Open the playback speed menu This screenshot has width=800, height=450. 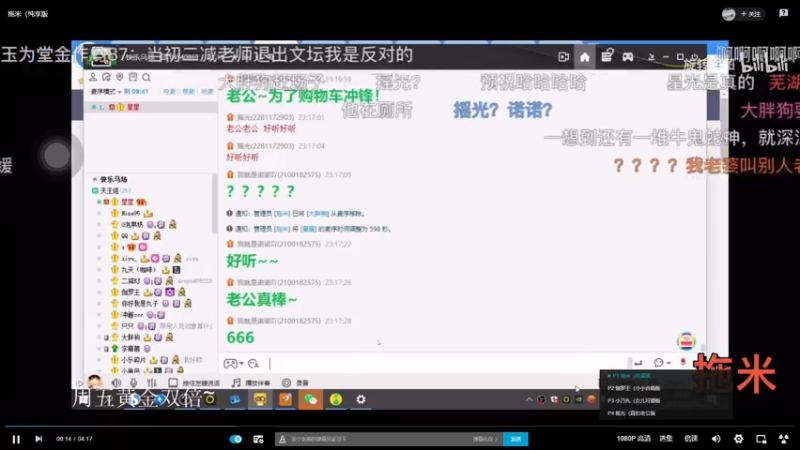tap(691, 439)
